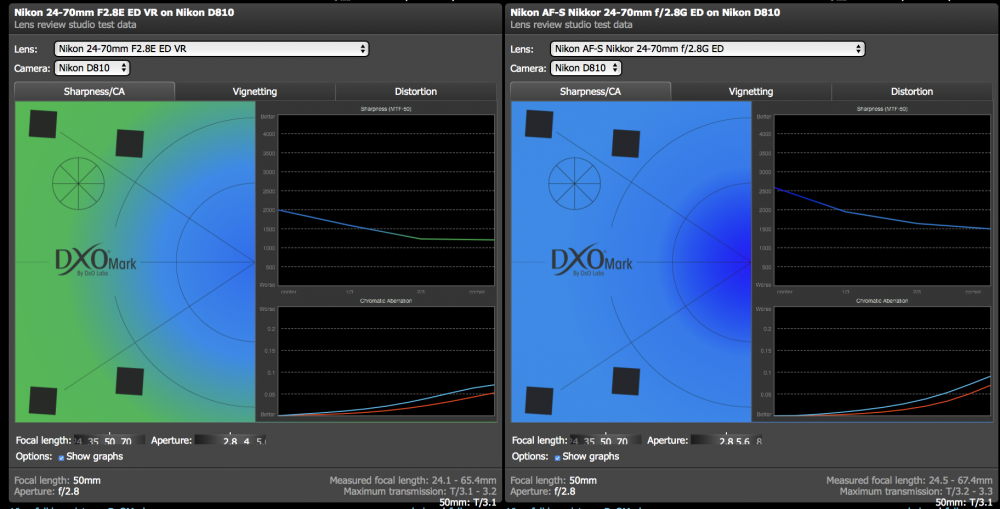Click 'Measured focal length: 24.5 - 67.4mm' text
This screenshot has width=1000, height=509.
pyautogui.click(x=909, y=480)
